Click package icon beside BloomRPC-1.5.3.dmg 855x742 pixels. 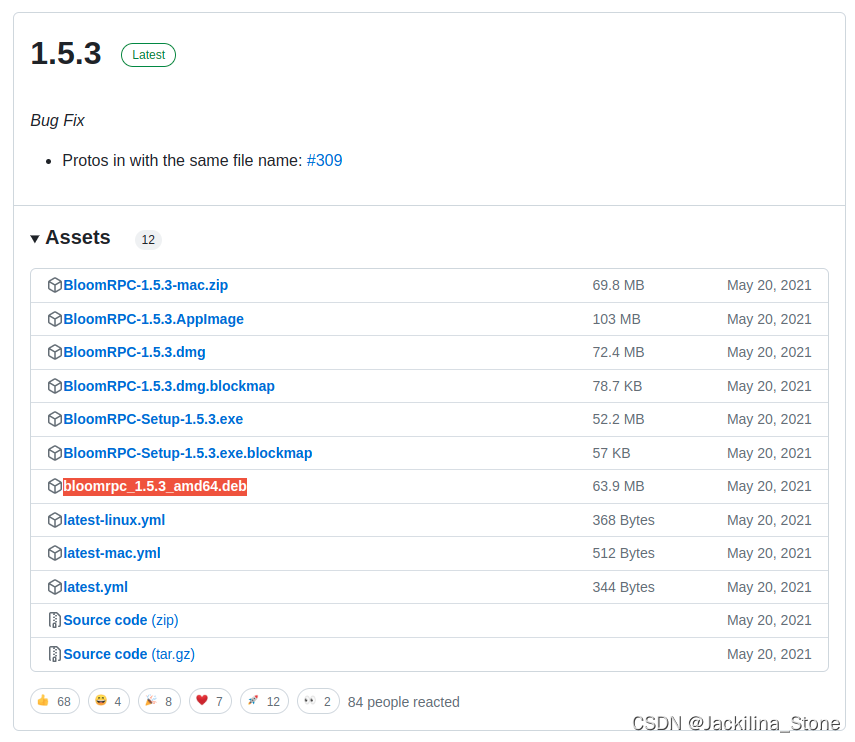[x=55, y=352]
